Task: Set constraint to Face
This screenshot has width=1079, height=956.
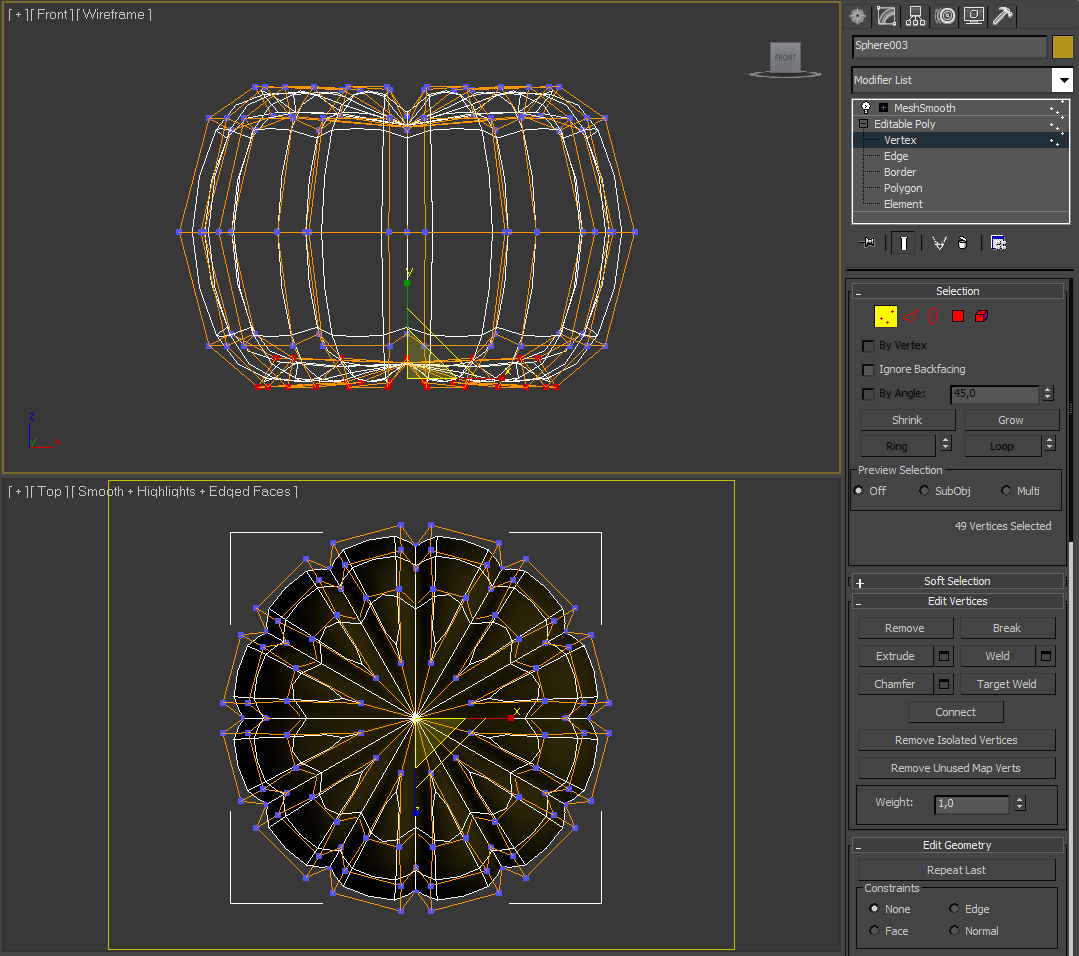Action: (874, 931)
